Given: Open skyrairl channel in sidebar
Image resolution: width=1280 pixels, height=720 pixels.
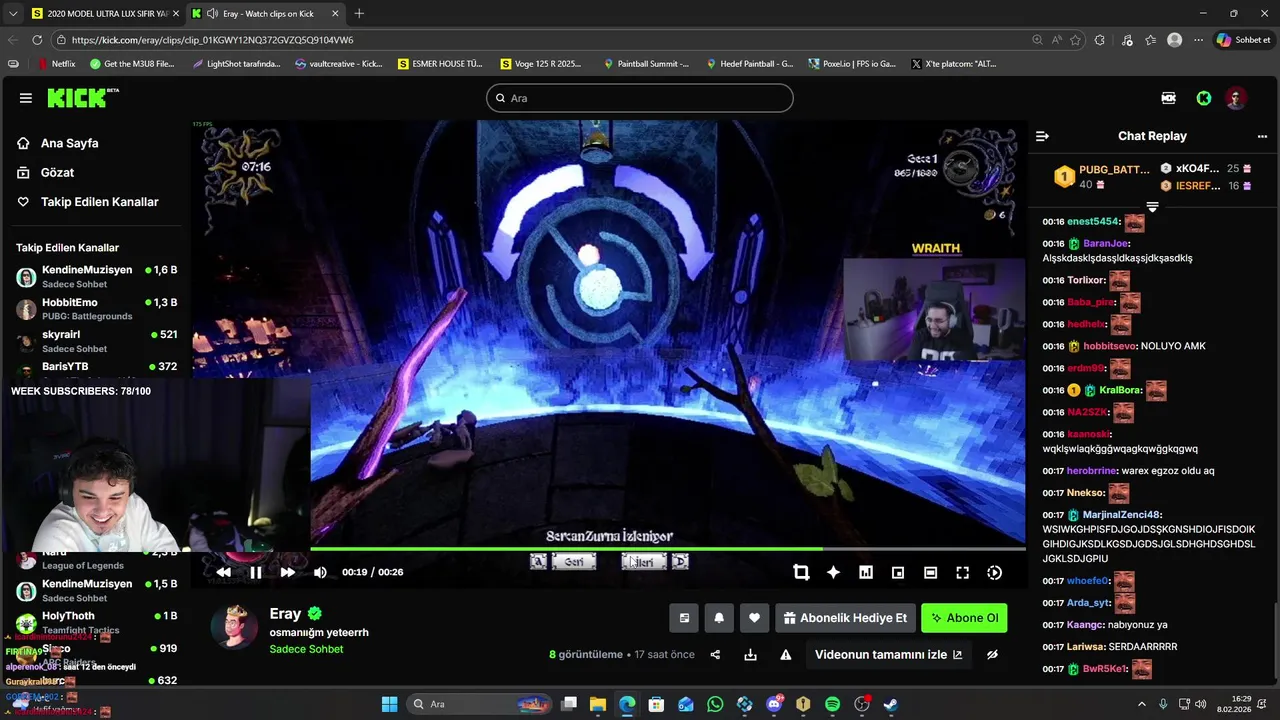Looking at the screenshot, I should (96, 341).
